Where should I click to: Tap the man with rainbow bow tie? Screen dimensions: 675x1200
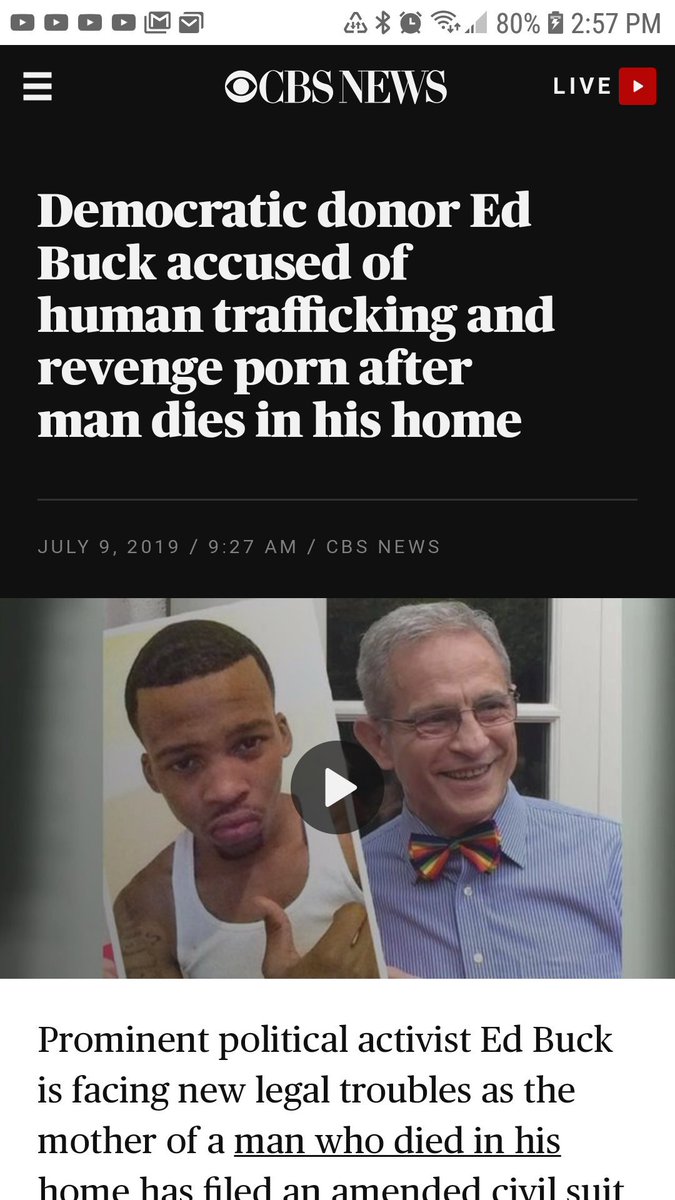pyautogui.click(x=490, y=788)
